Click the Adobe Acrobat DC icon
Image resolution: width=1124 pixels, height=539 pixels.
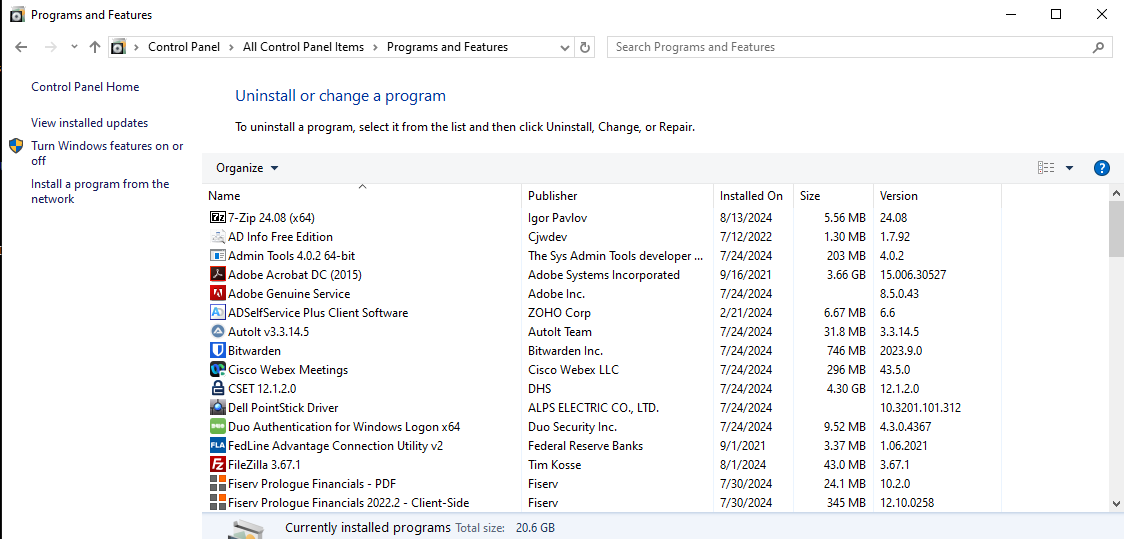[217, 275]
